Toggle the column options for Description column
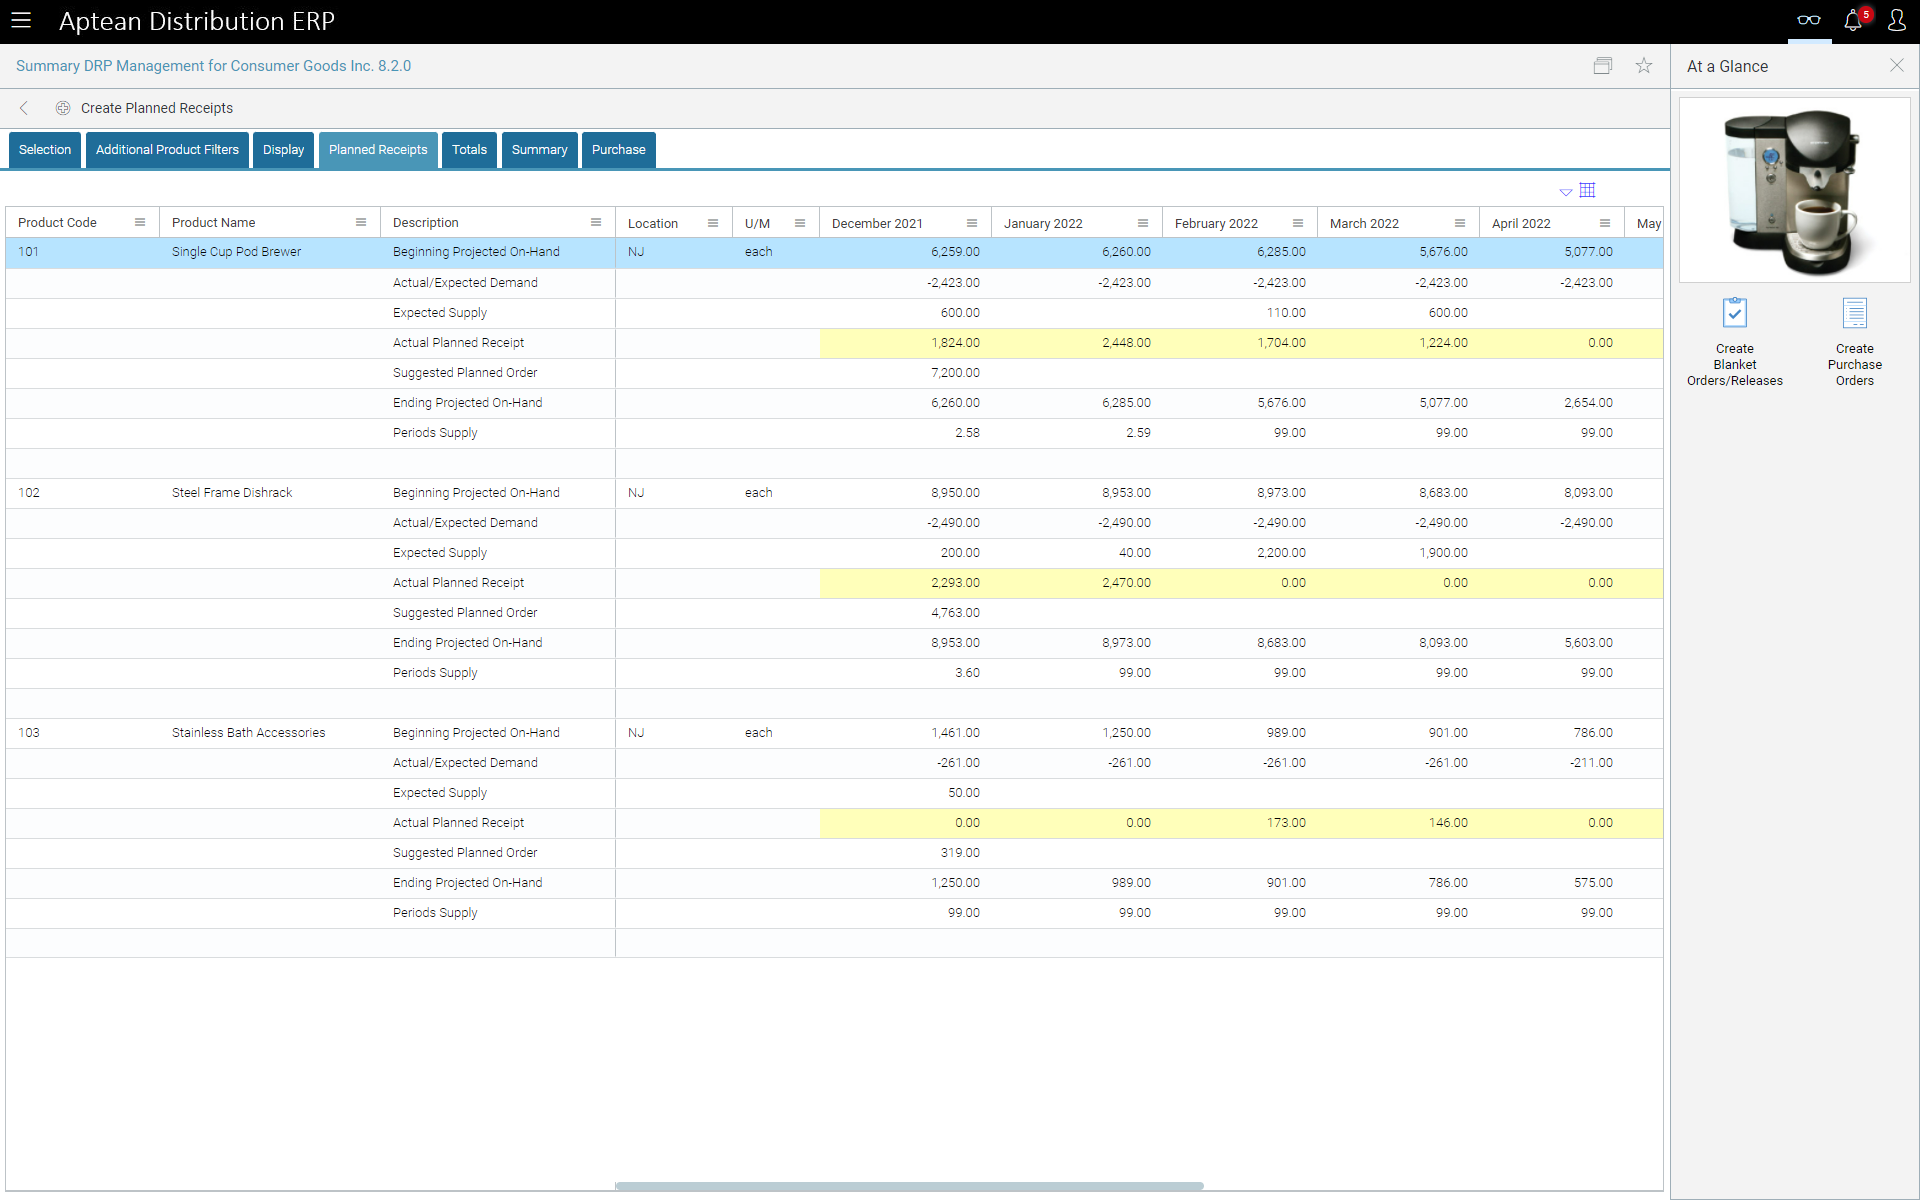1920x1200 pixels. 599,223
